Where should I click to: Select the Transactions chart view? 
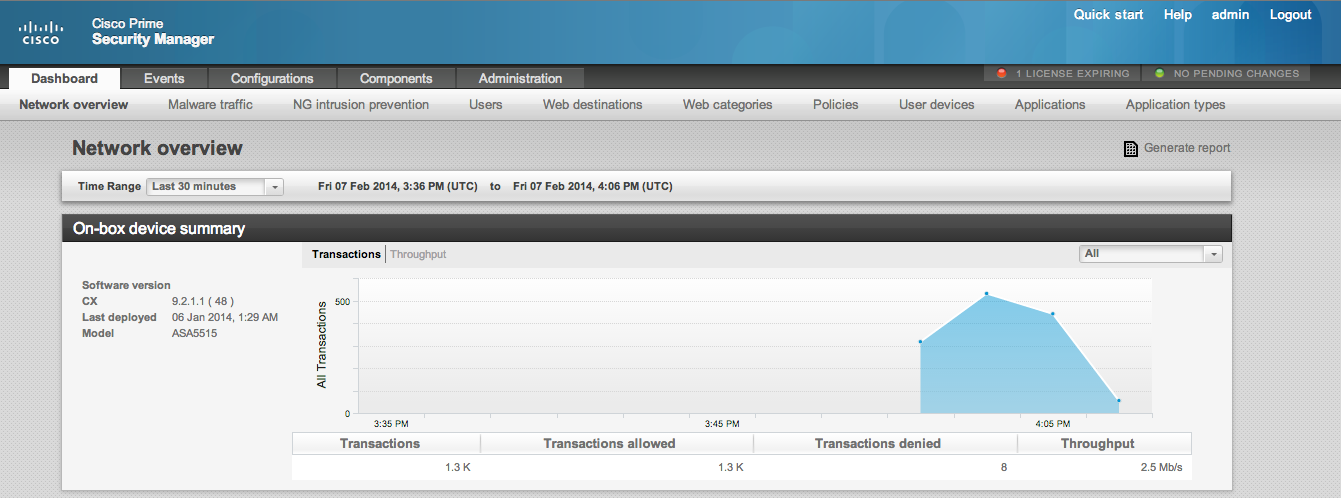(x=346, y=255)
